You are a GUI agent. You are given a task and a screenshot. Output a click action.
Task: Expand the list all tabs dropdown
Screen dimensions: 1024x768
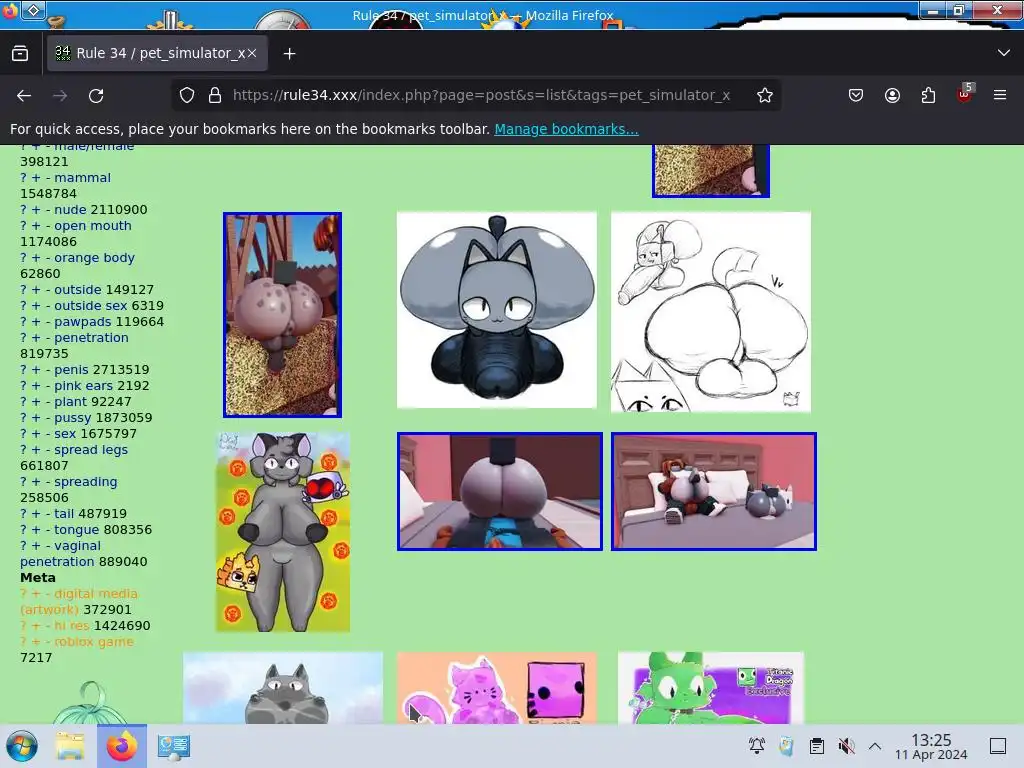coord(1004,53)
